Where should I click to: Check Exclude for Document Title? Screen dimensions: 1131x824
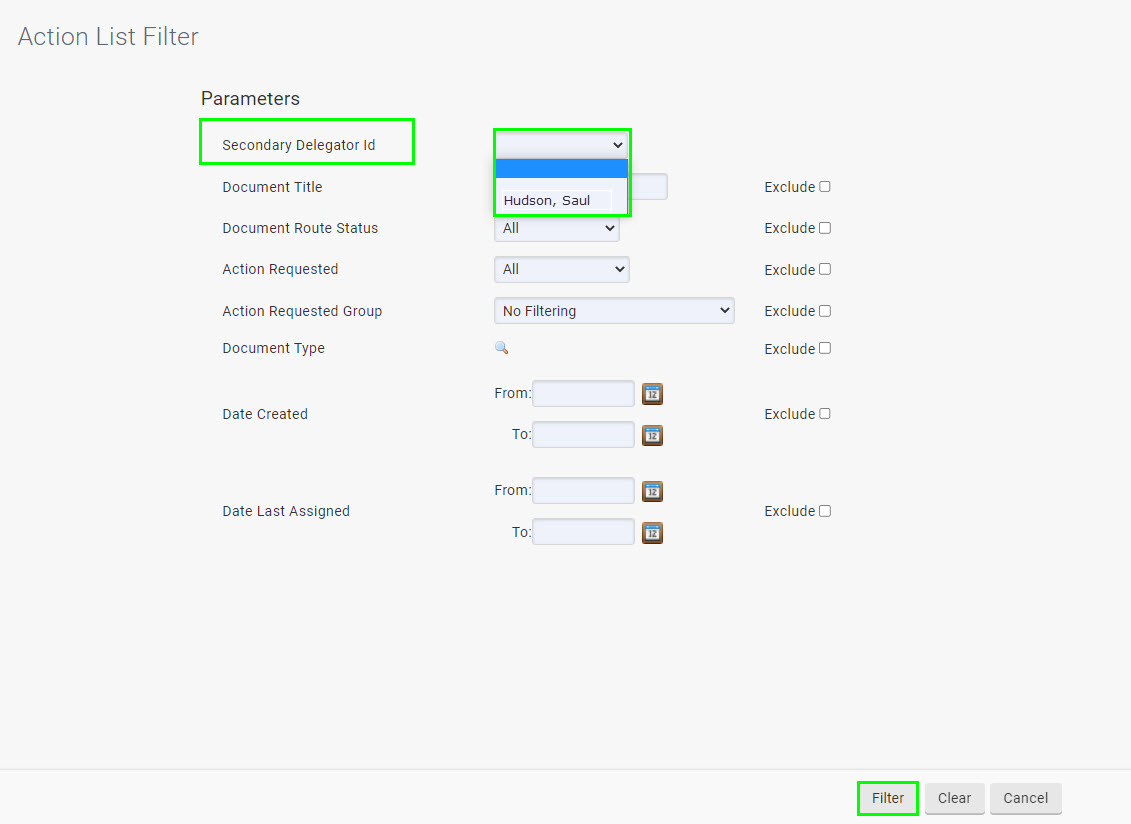click(x=825, y=187)
